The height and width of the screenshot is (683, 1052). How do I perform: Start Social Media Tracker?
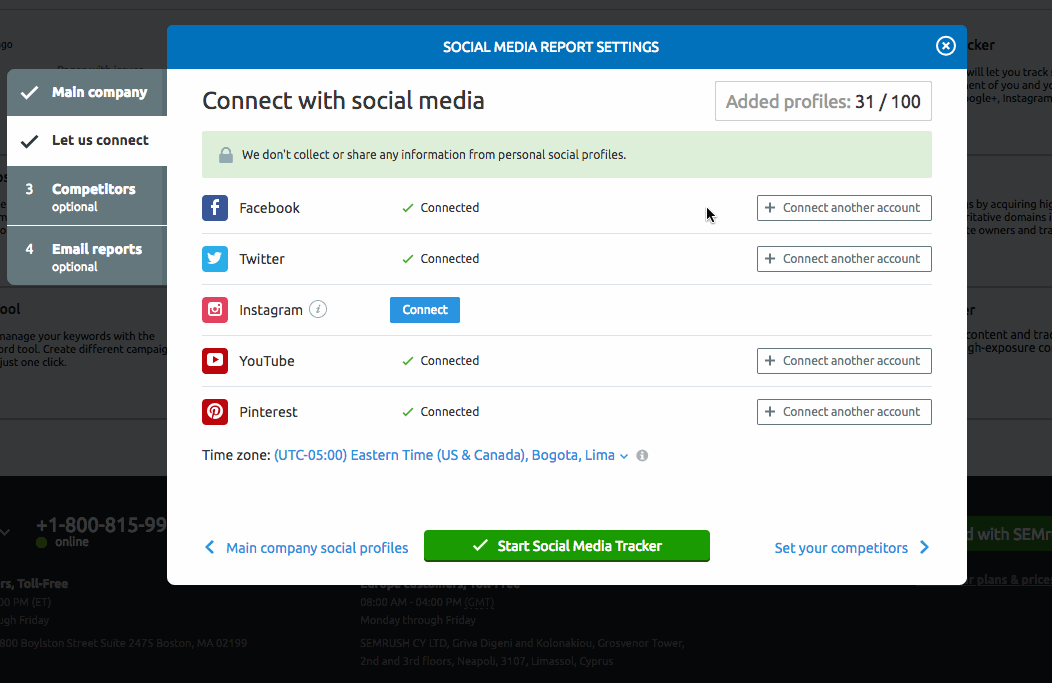(x=567, y=546)
